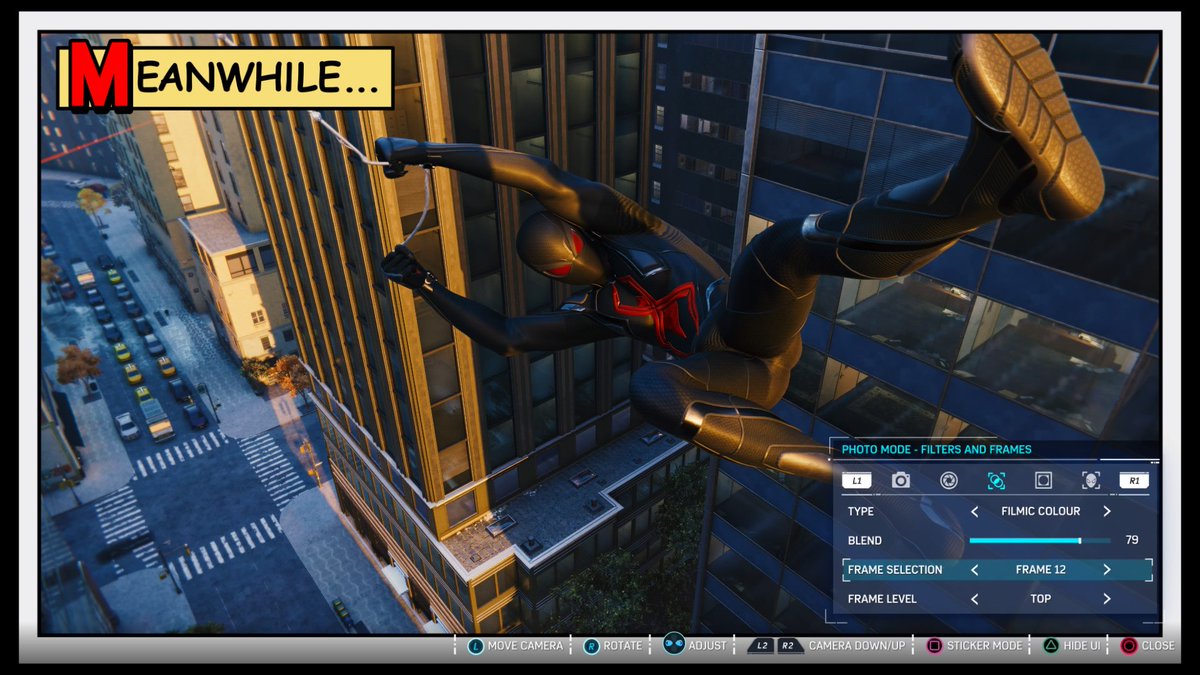Select the BLEND row label
Viewport: 1200px width, 675px height.
pos(864,540)
